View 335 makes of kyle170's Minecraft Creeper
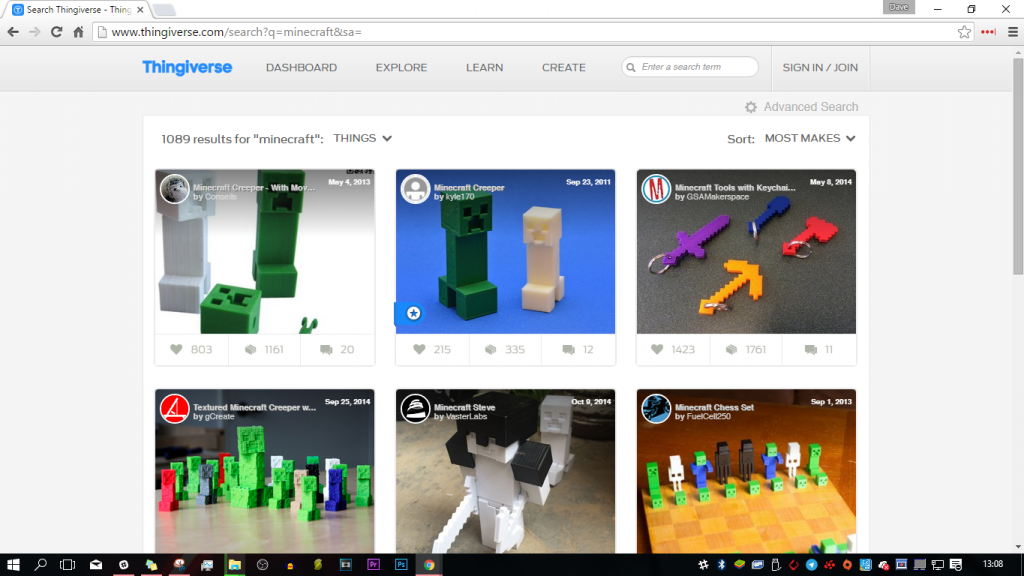This screenshot has height=576, width=1024. point(505,349)
